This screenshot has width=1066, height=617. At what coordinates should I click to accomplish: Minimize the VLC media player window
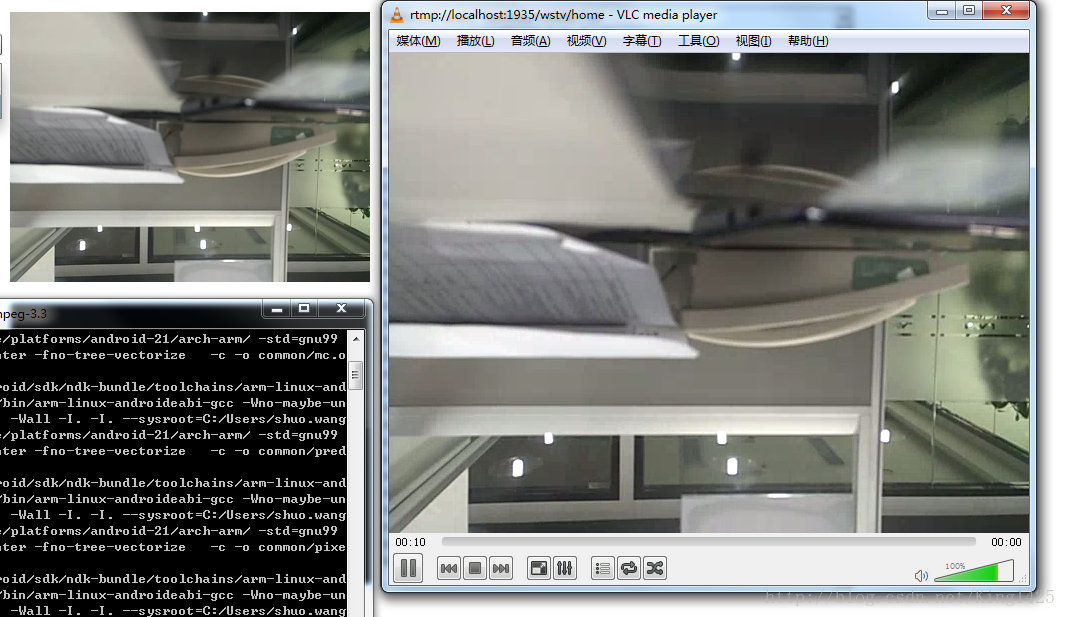point(942,11)
